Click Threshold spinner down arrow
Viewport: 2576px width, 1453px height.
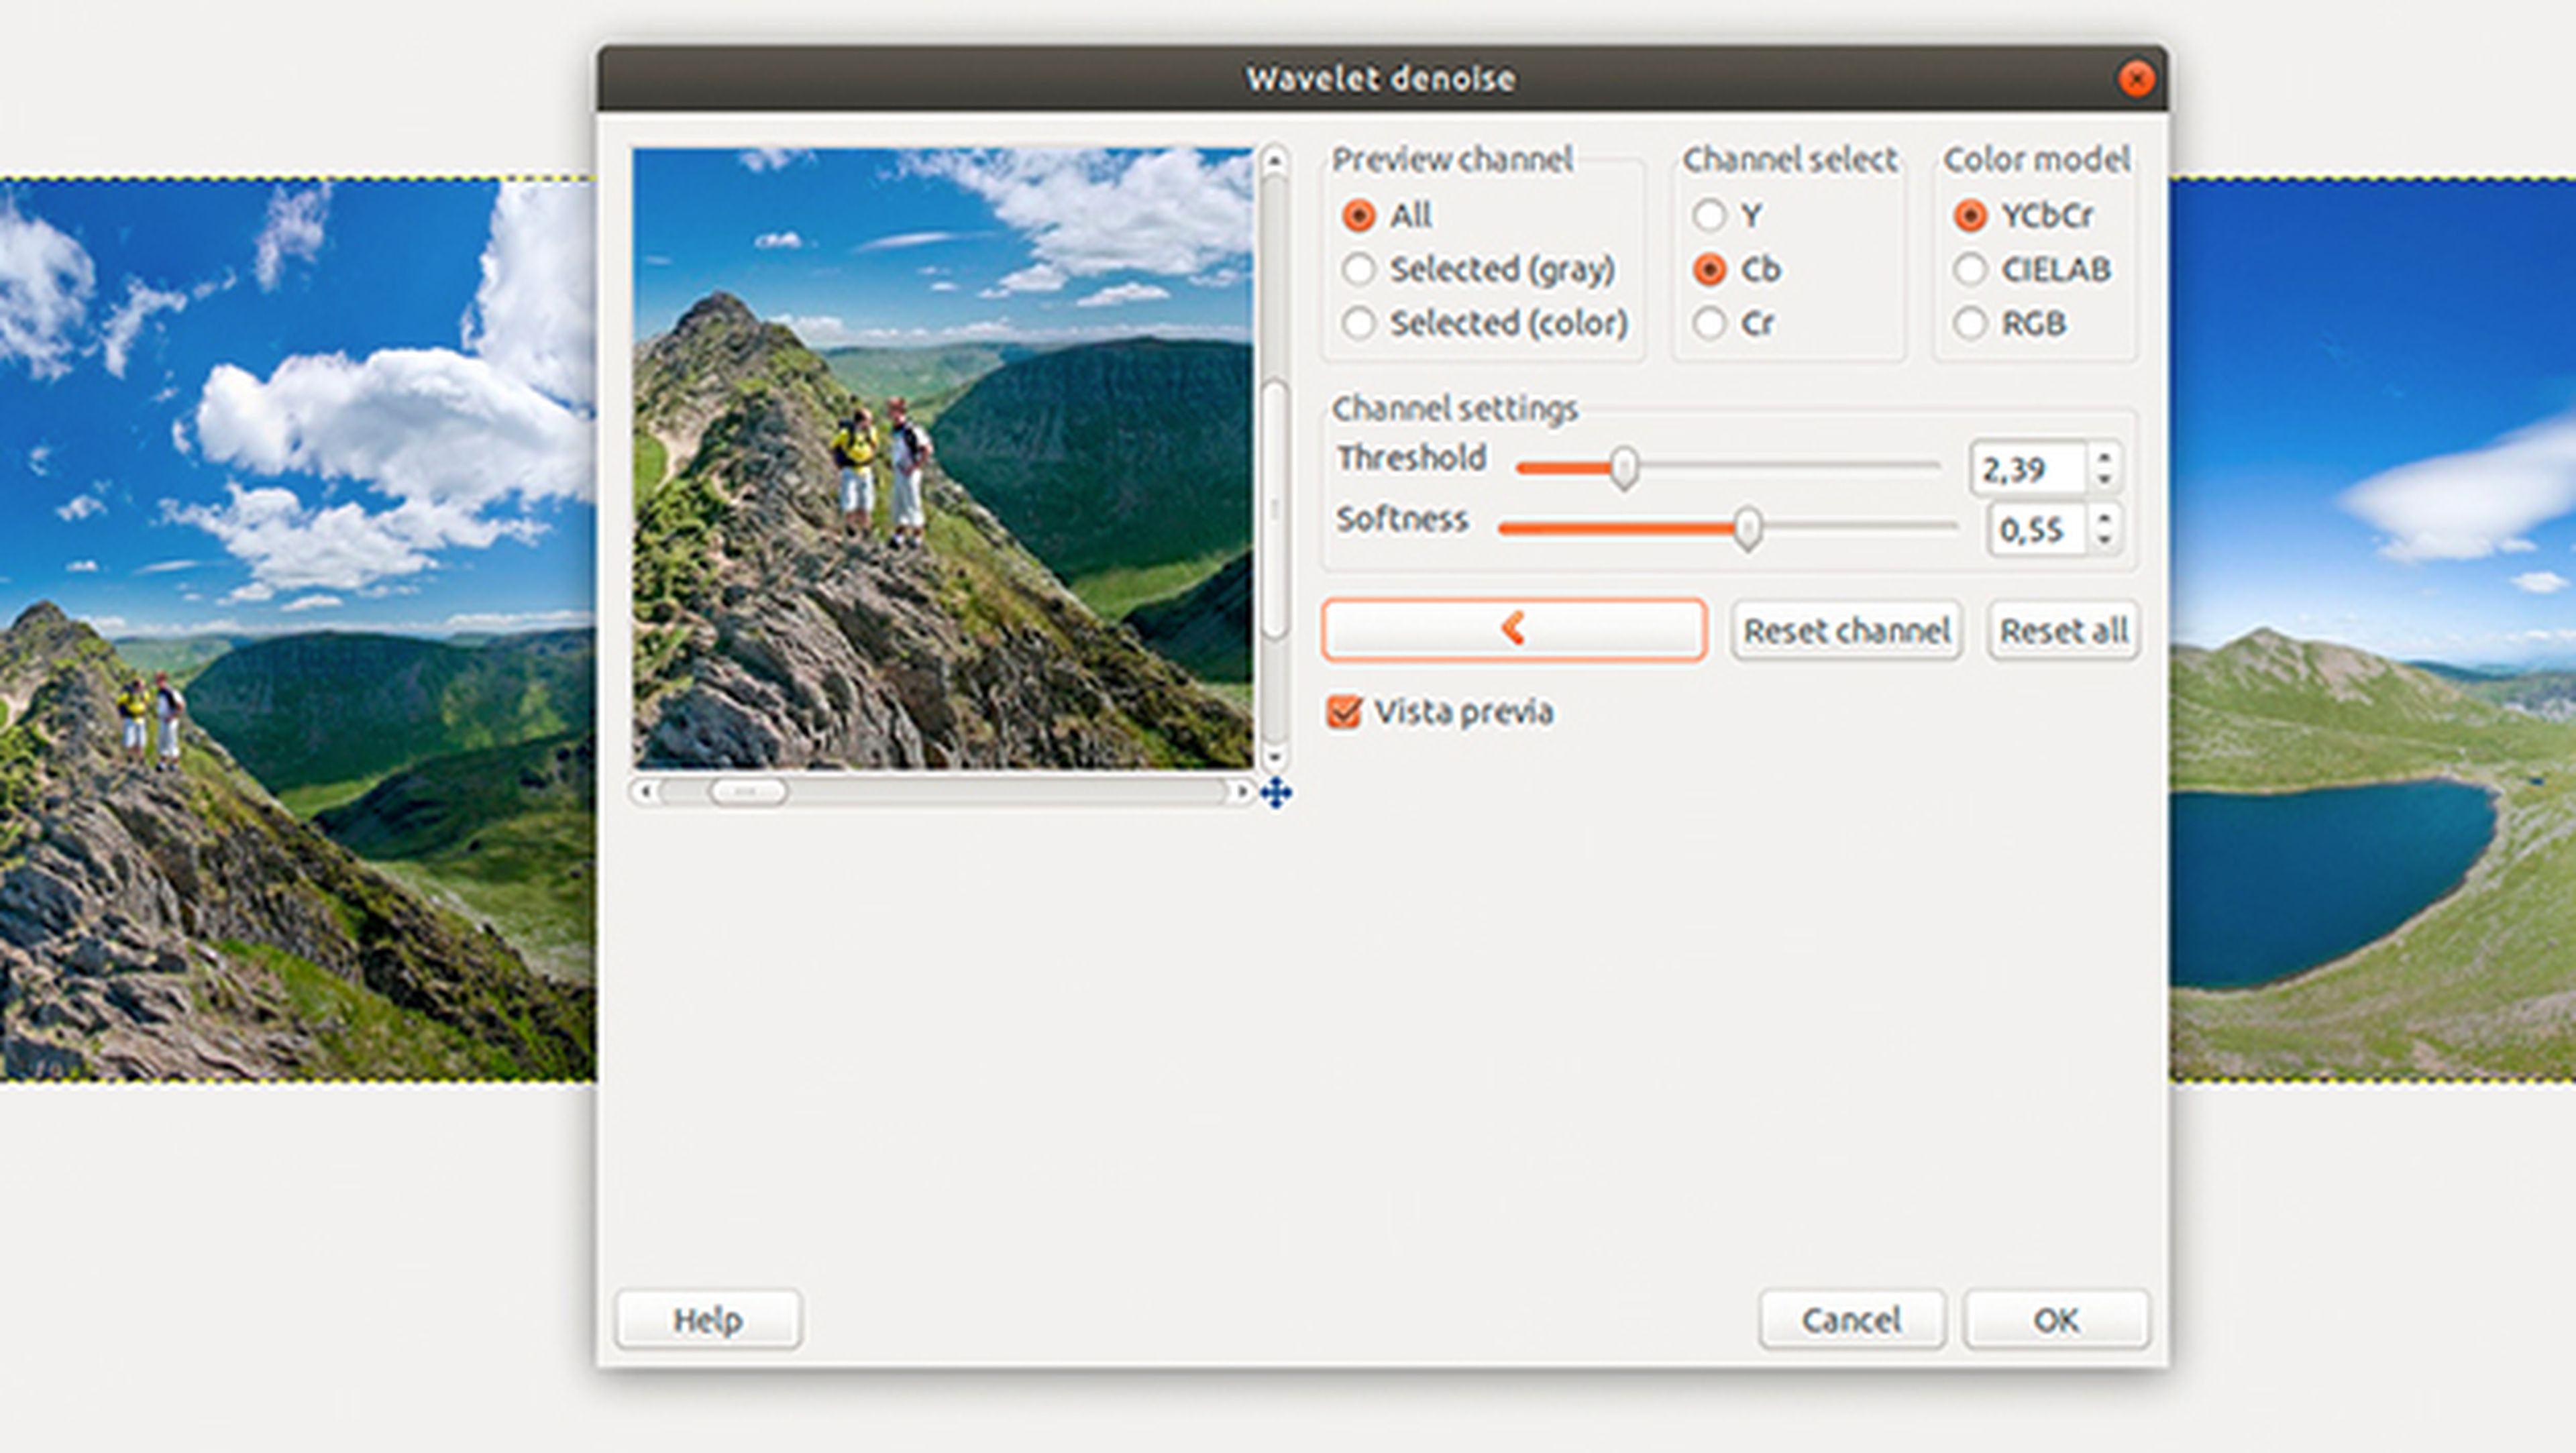[2104, 479]
